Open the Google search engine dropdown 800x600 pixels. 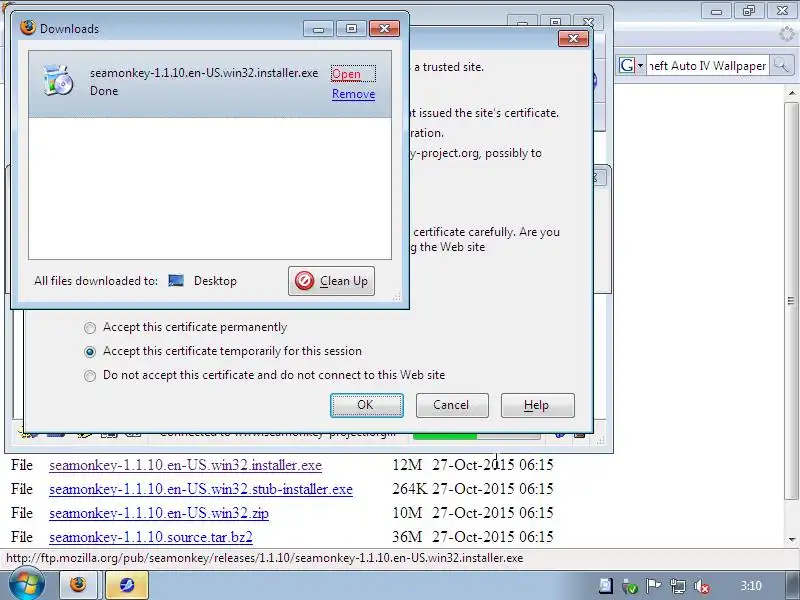click(640, 65)
